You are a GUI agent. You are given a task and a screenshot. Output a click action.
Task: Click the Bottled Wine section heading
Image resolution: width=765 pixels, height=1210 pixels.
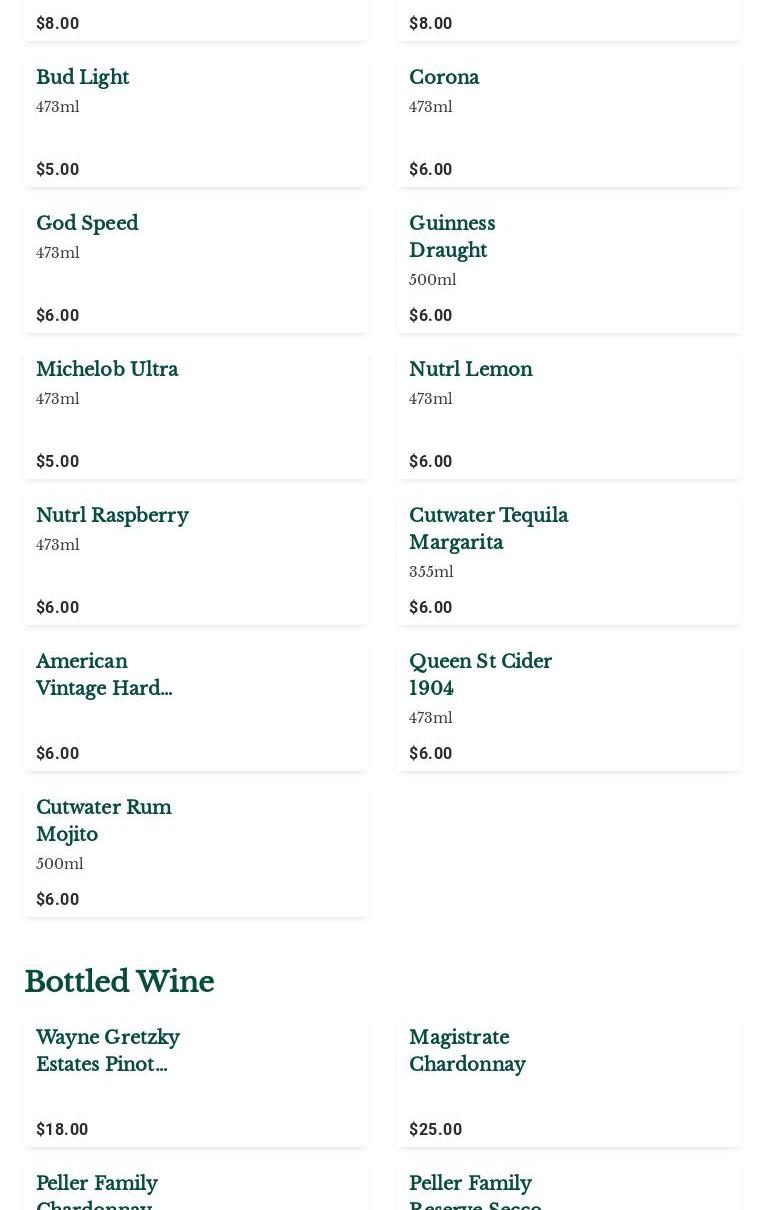point(119,982)
